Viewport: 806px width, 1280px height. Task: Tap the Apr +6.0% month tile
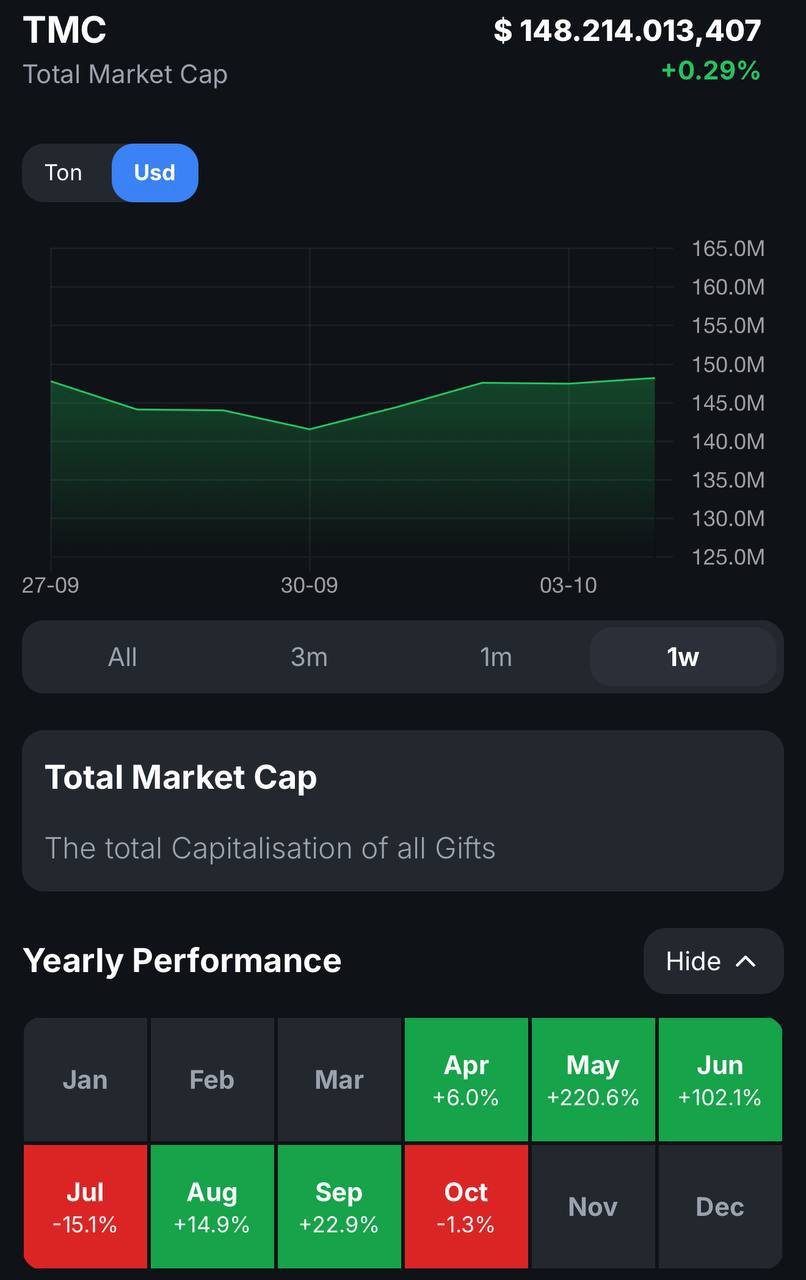pyautogui.click(x=466, y=1080)
